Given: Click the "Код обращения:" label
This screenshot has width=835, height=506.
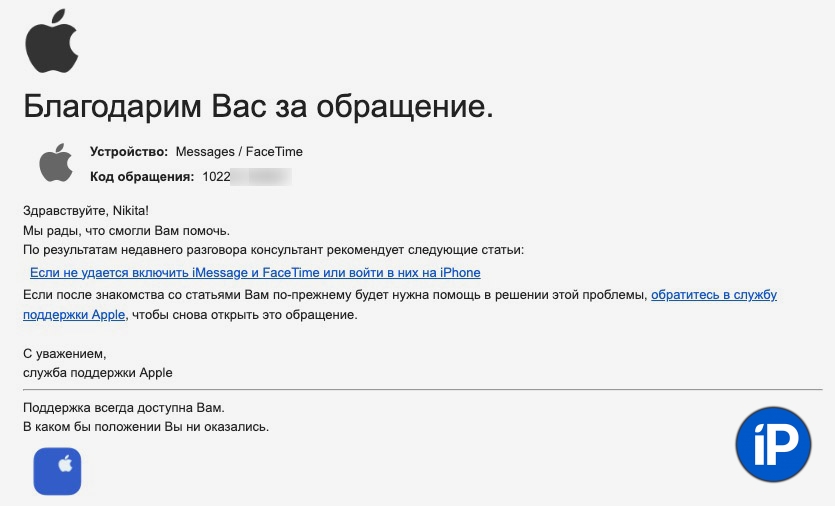Looking at the screenshot, I should pyautogui.click(x=141, y=177).
